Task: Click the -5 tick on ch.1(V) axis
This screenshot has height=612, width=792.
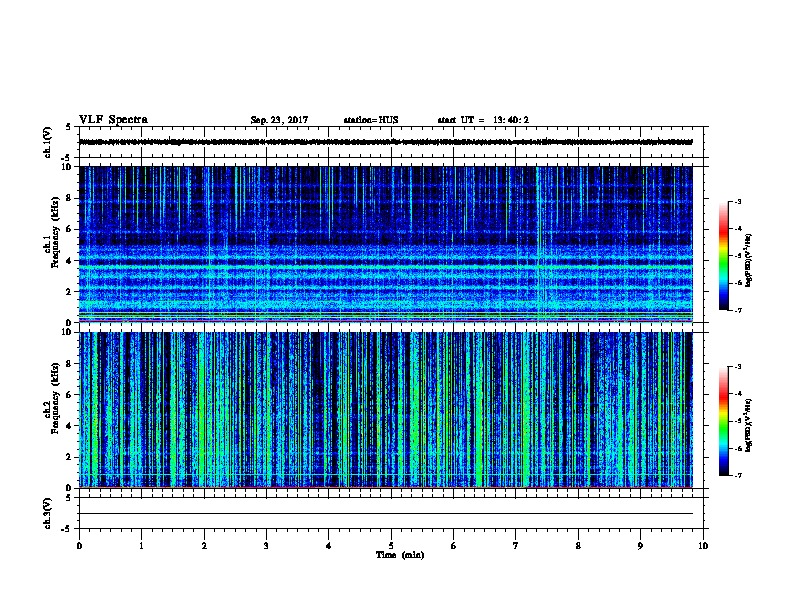Action: (67, 158)
